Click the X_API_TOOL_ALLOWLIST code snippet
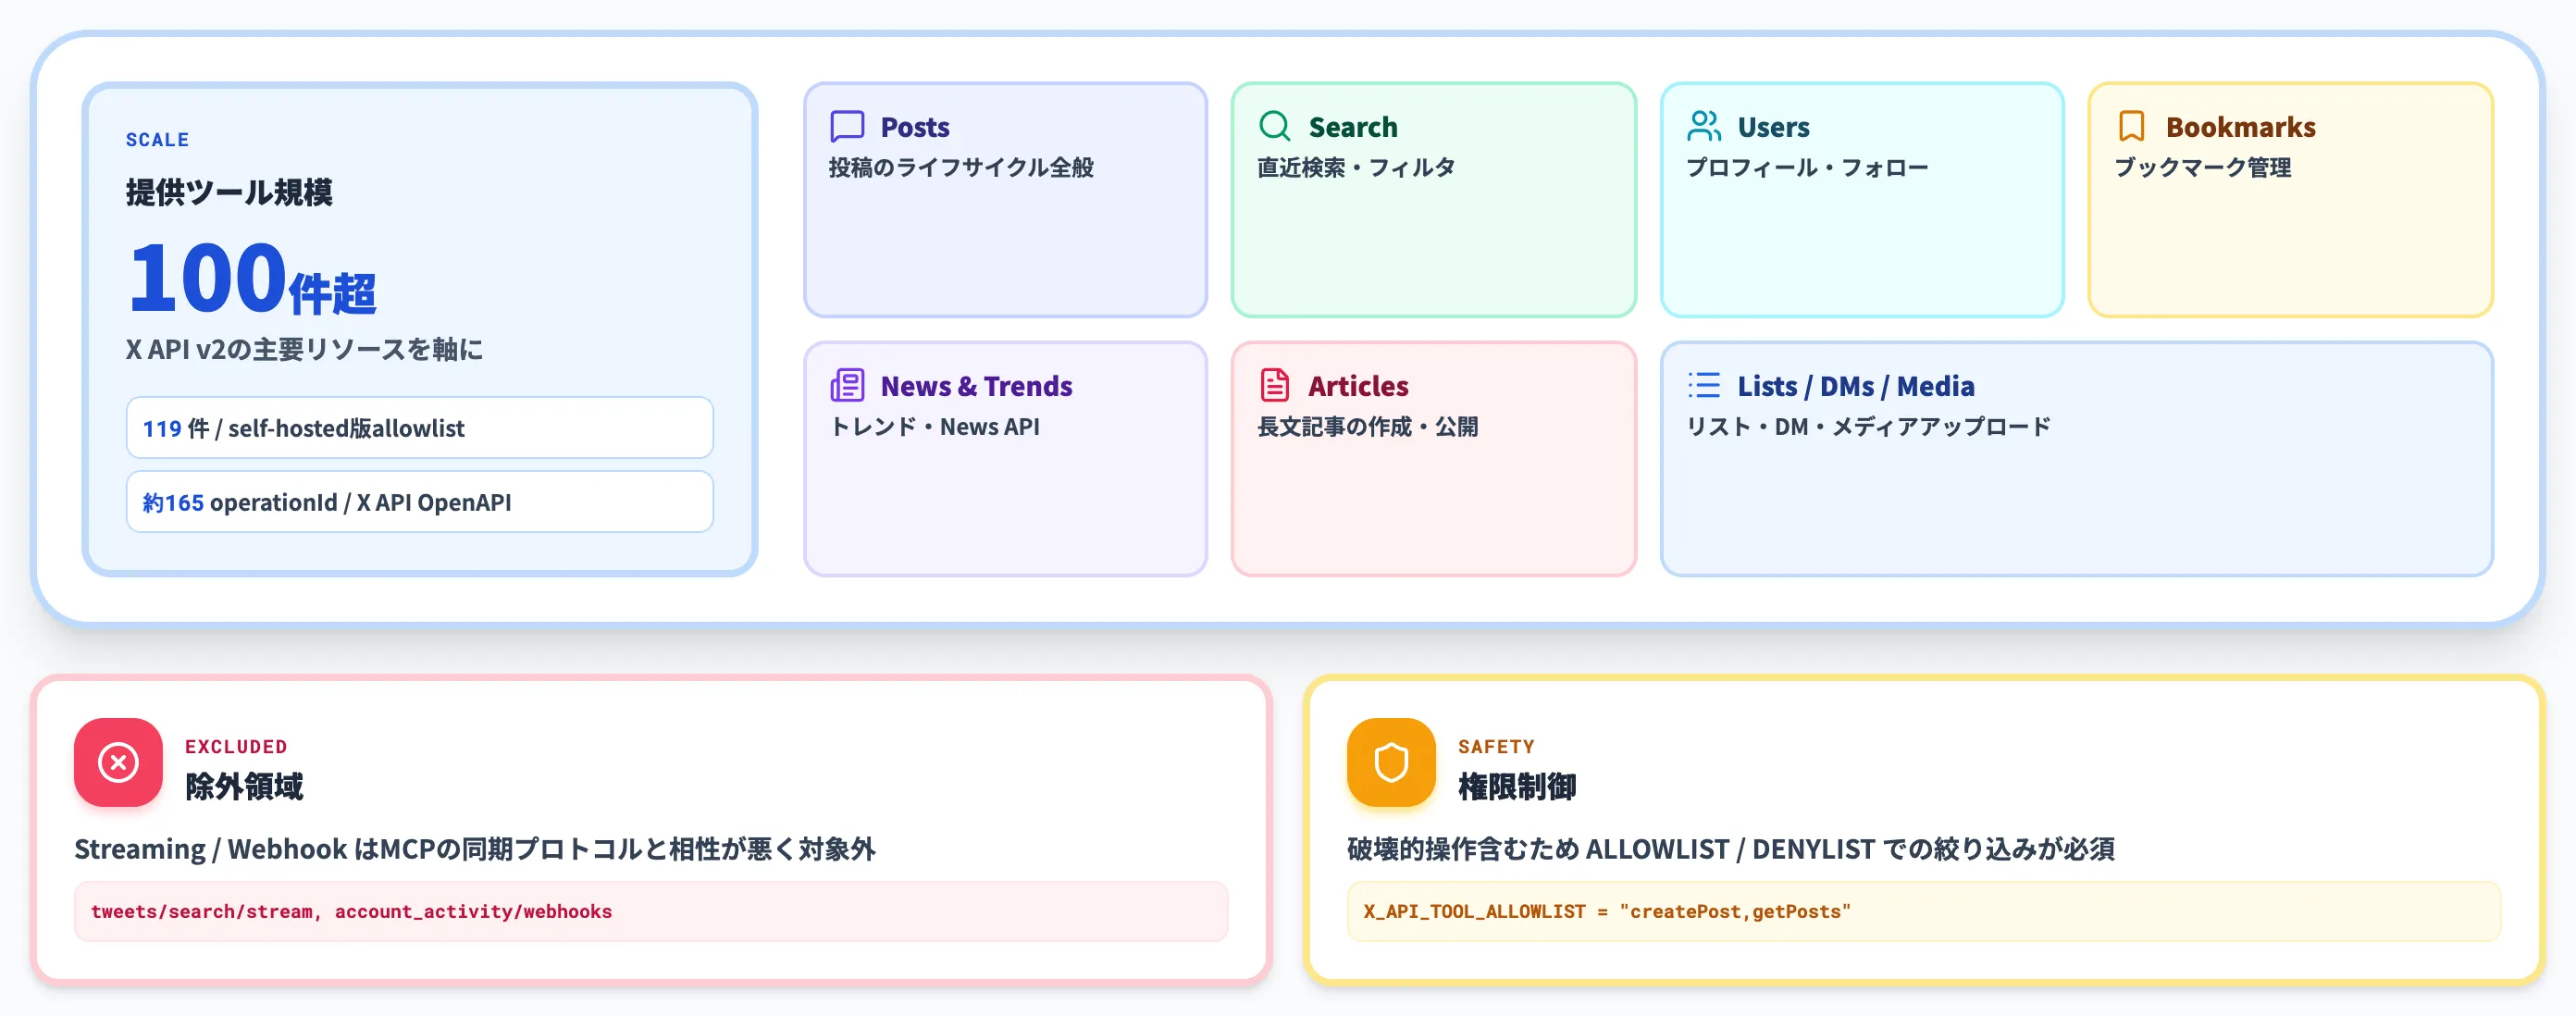 1924,911
